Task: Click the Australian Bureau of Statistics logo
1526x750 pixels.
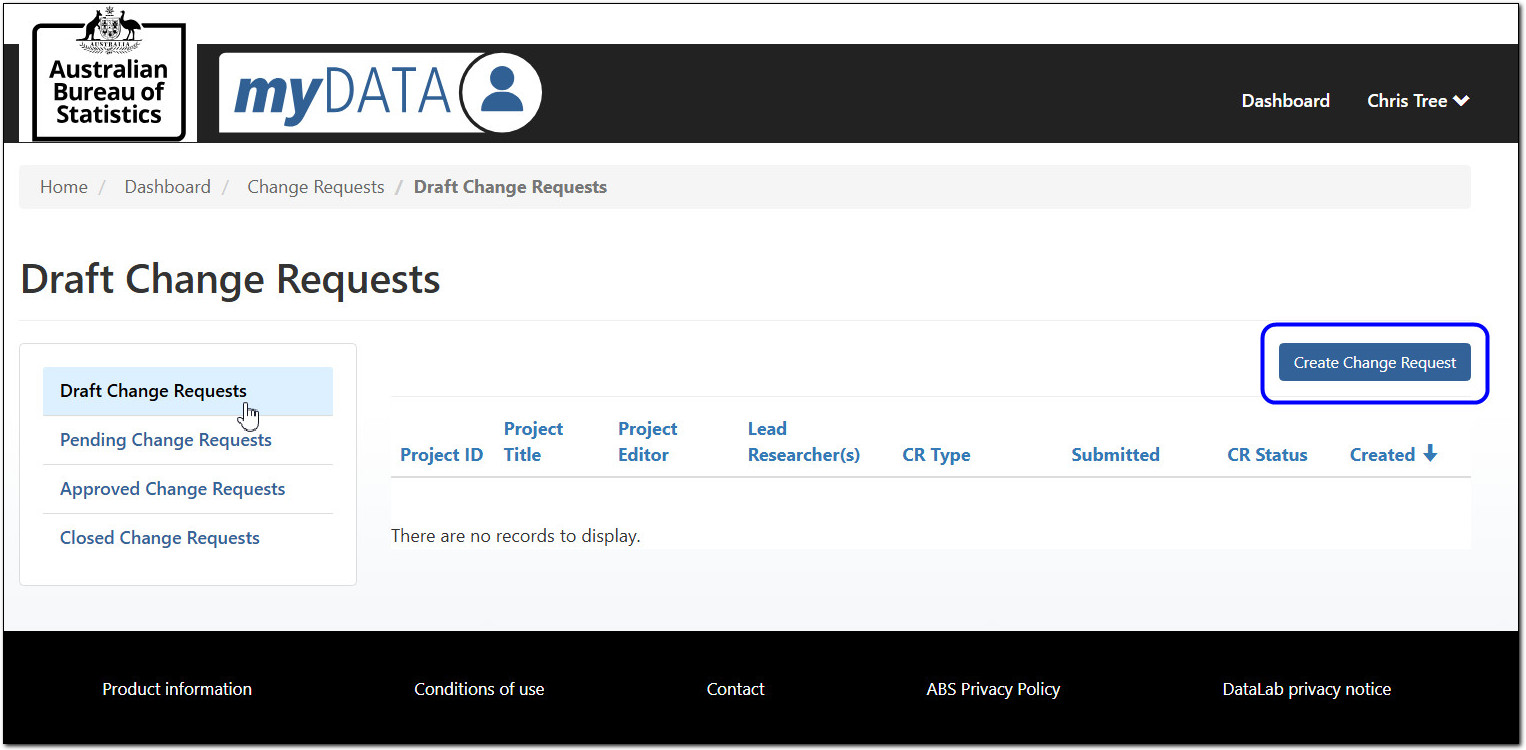Action: 109,75
